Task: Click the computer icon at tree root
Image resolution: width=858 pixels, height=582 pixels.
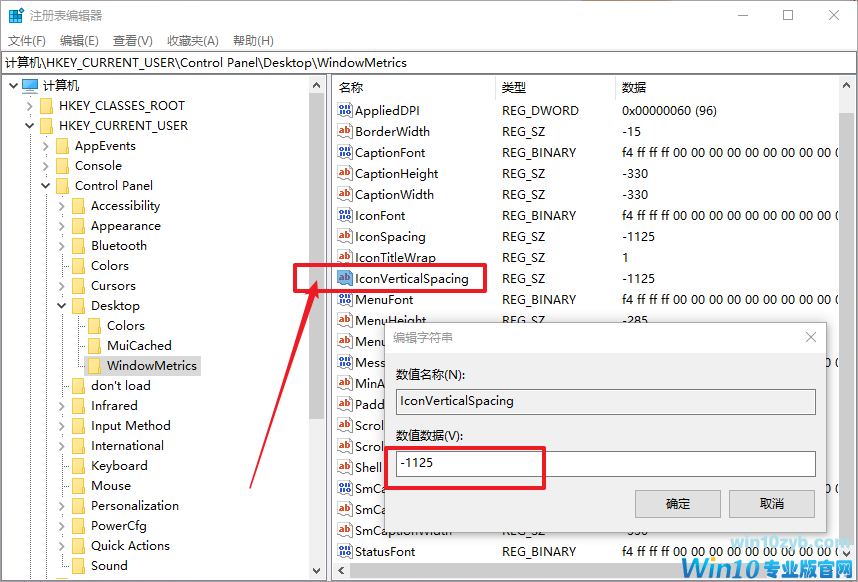Action: click(30, 85)
